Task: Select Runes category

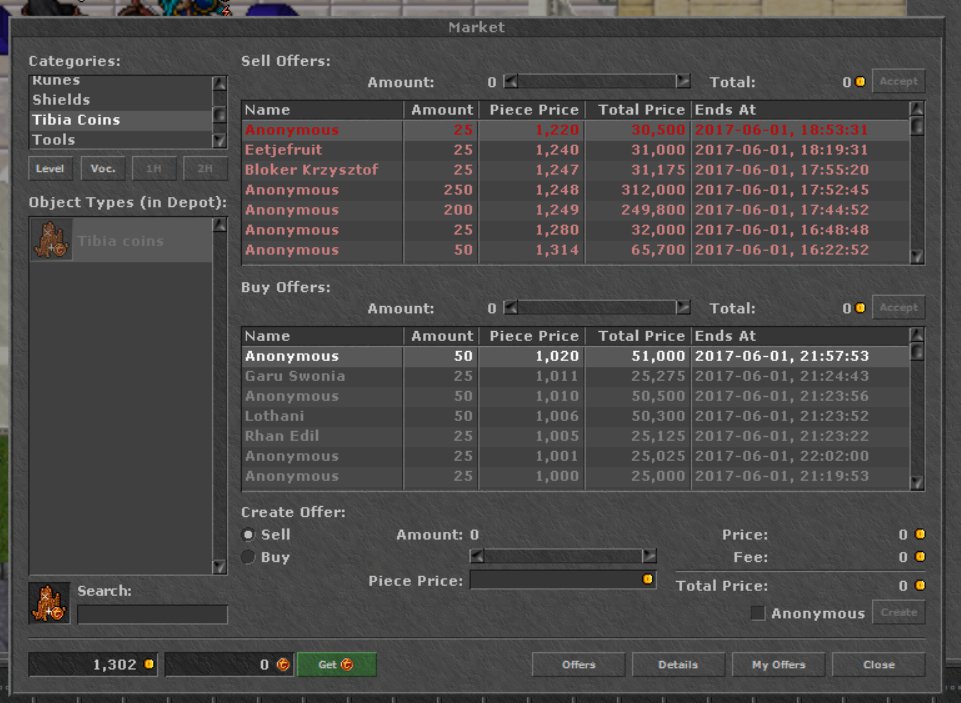Action: 121,81
